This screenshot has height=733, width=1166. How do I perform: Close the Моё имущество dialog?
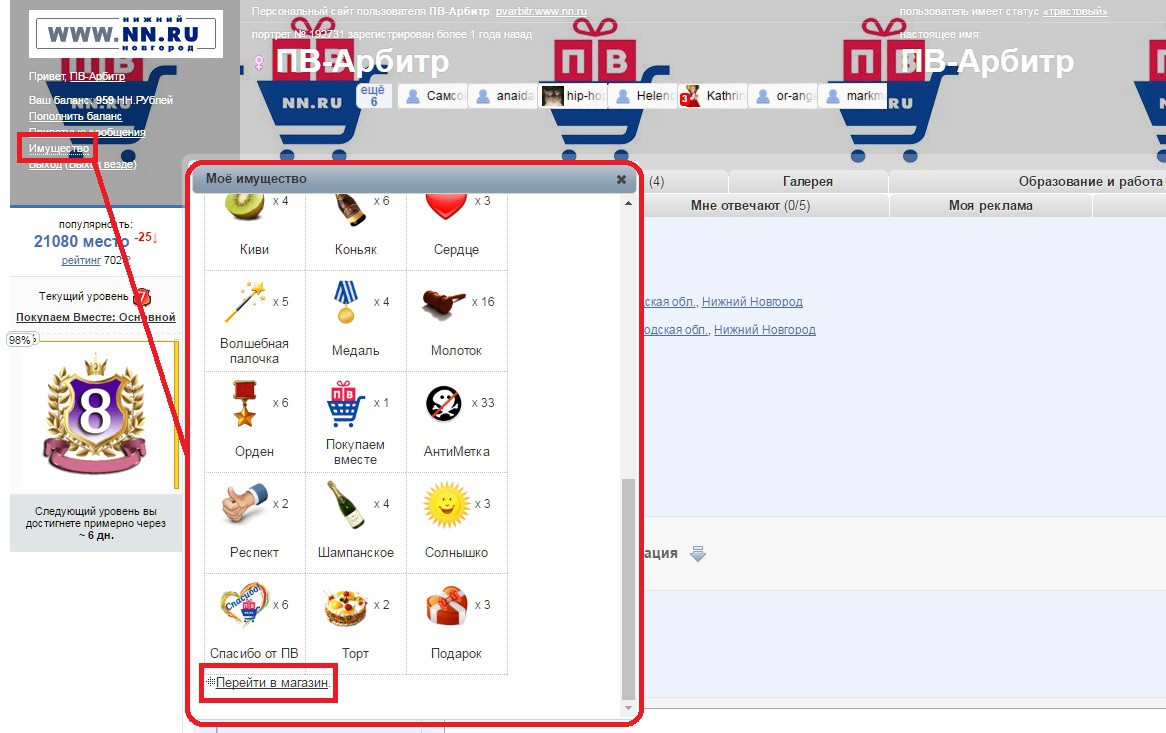[x=622, y=179]
